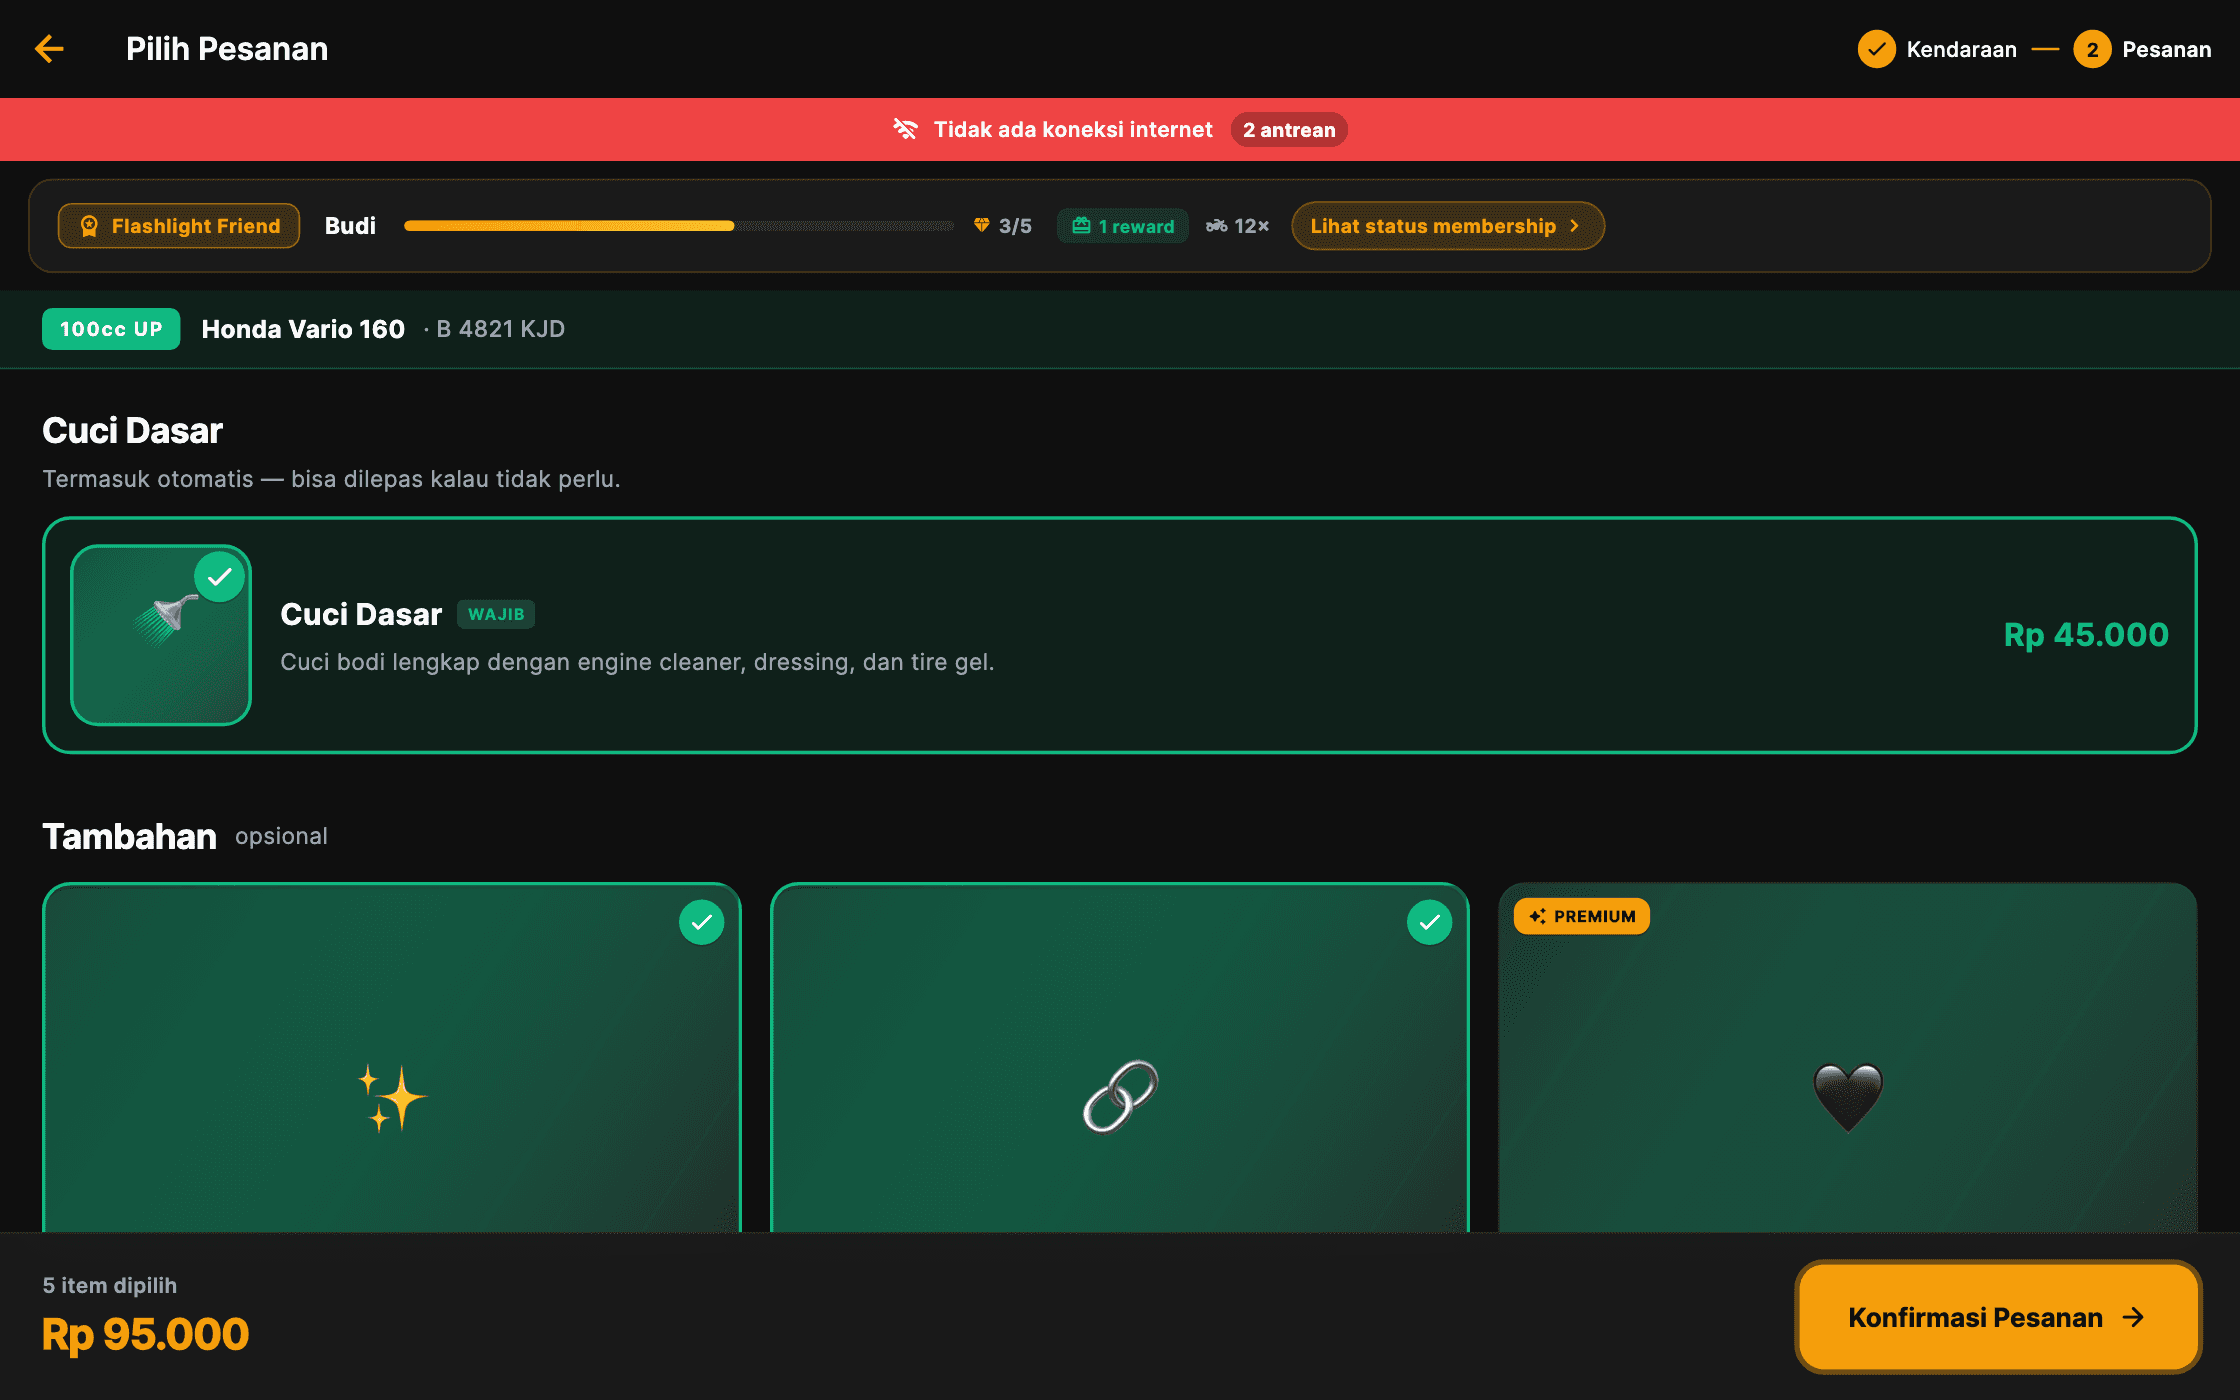Click the 100cc UP vehicle class tag
Viewport: 2240px width, 1400px height.
tap(111, 329)
